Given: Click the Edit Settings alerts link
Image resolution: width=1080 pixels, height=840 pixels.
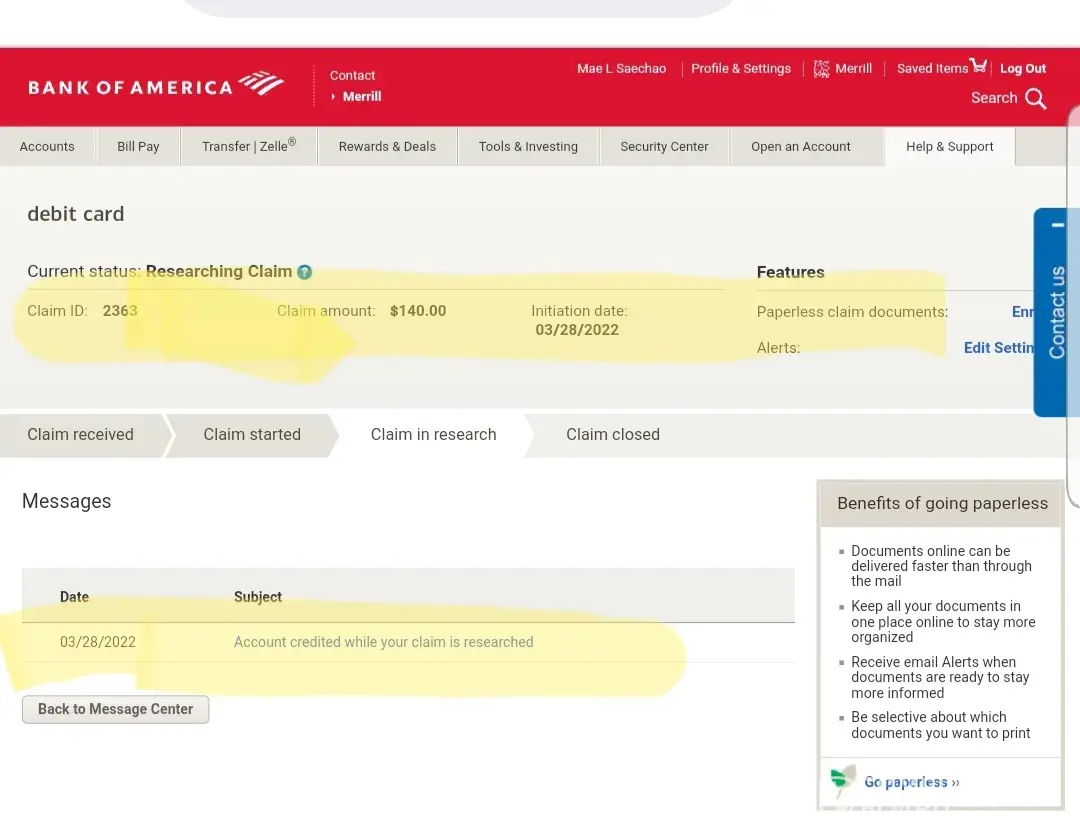Looking at the screenshot, I should 998,348.
